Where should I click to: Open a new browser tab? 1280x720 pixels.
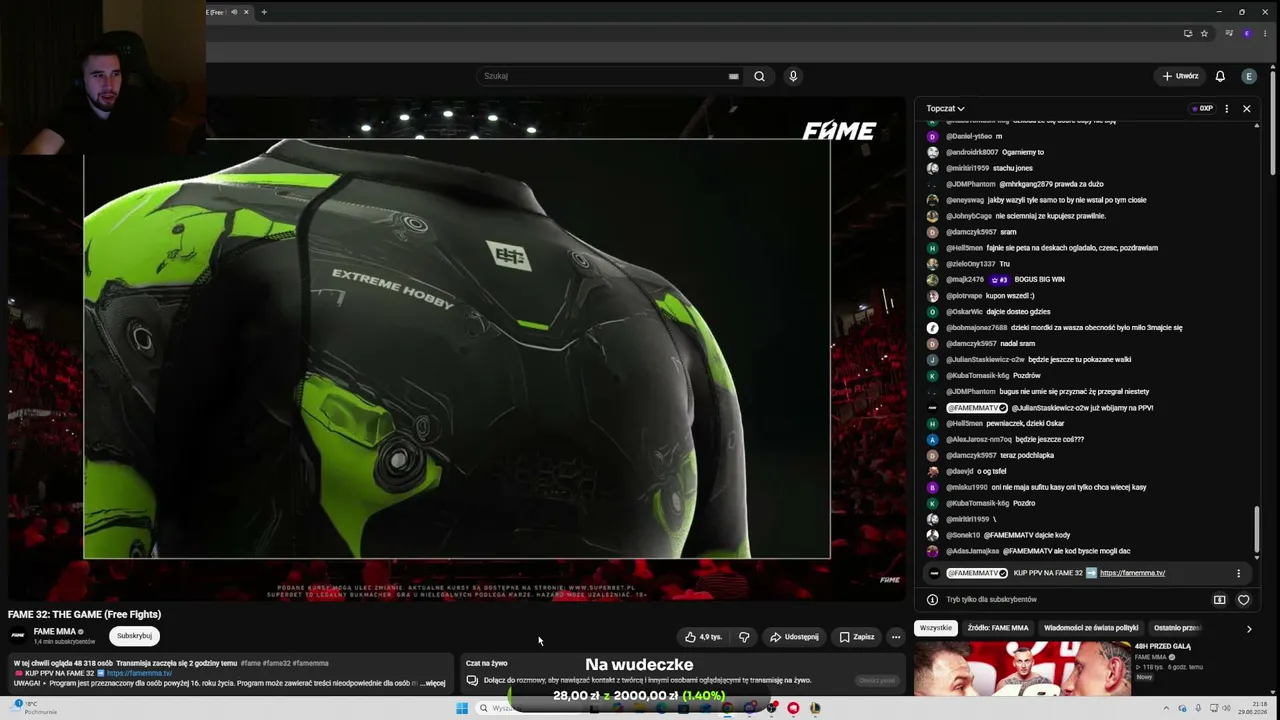pyautogui.click(x=264, y=12)
